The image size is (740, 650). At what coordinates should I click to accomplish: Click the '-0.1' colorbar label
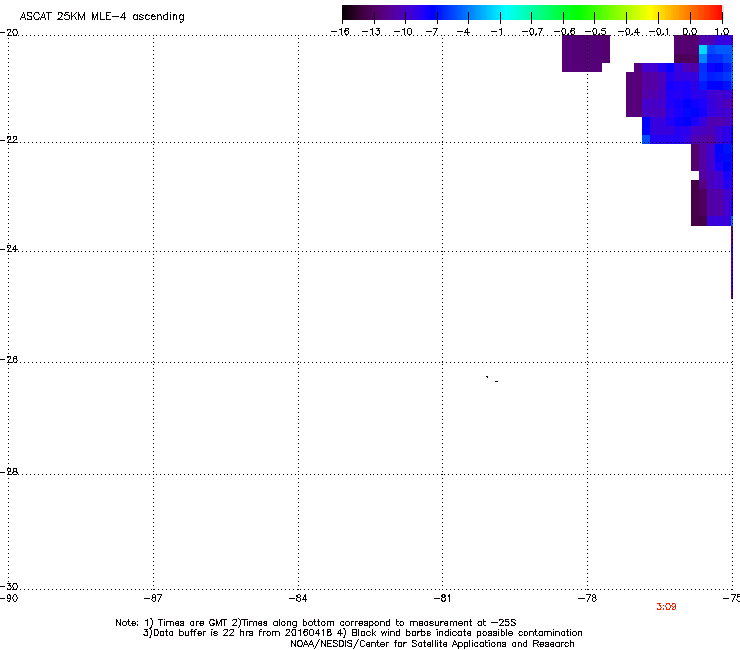coord(659,32)
